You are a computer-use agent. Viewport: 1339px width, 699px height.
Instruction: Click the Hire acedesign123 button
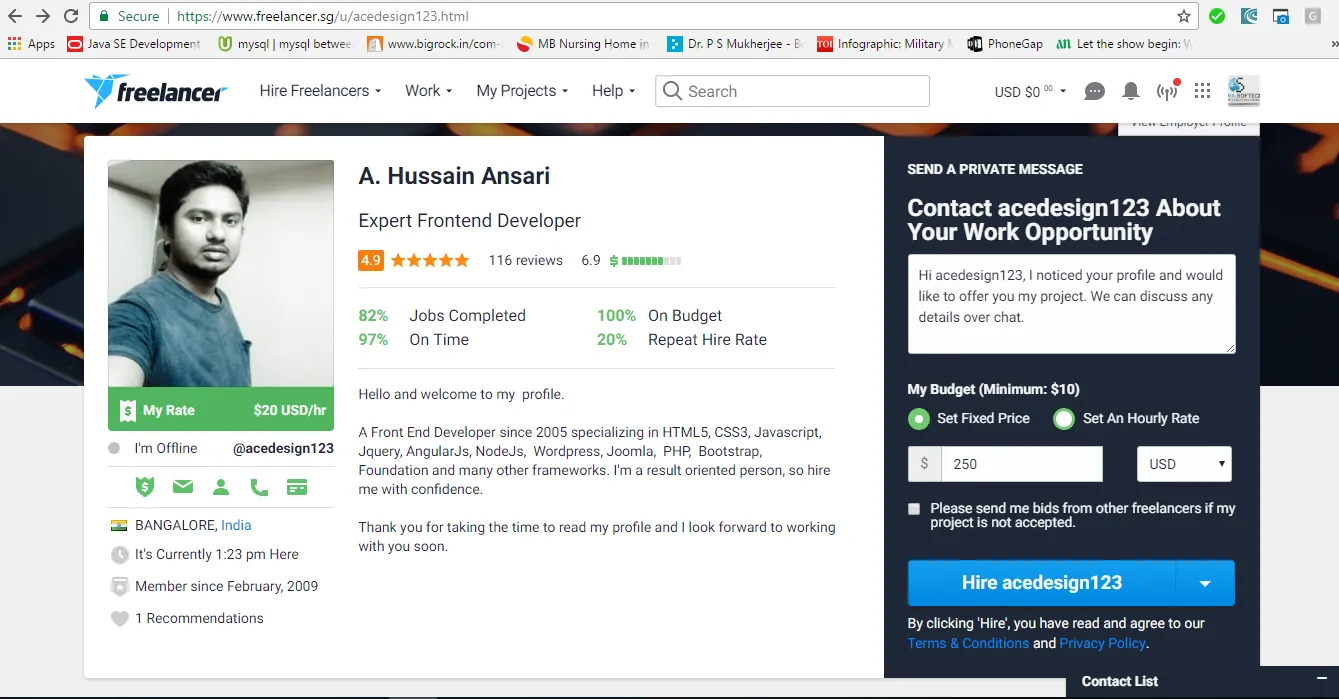pos(1042,583)
